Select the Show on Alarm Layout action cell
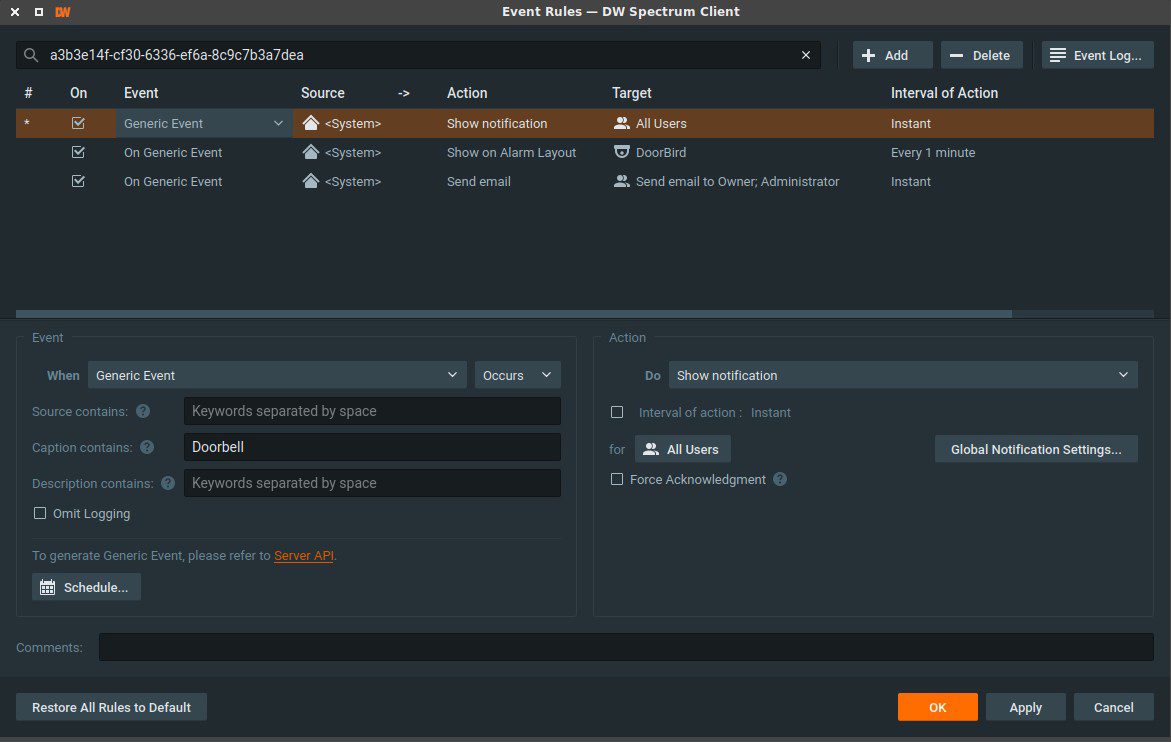The width and height of the screenshot is (1171, 742). pyautogui.click(x=512, y=152)
